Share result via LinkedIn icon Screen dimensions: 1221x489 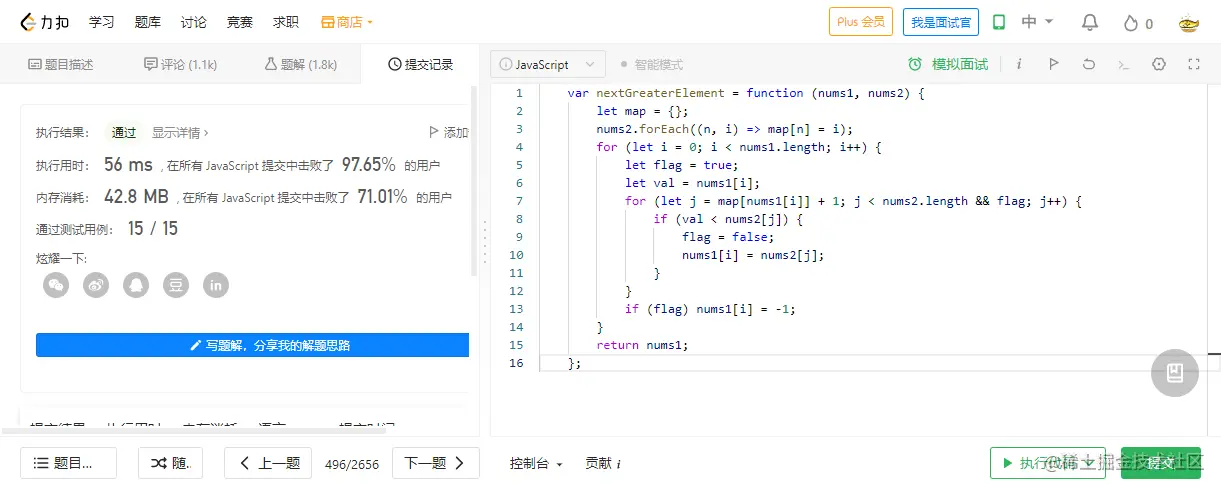[216, 285]
